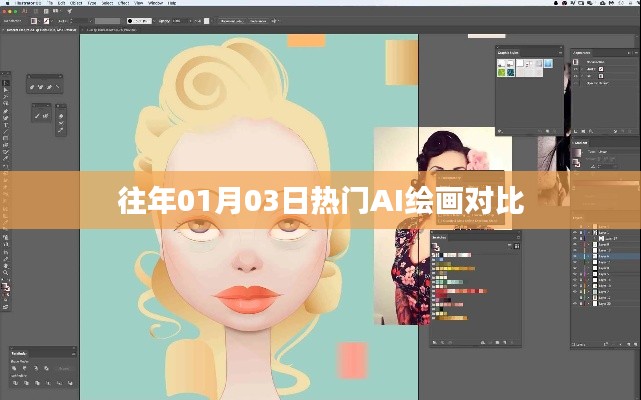Switch to the second document tab
The width and height of the screenshot is (641, 400).
[111, 30]
